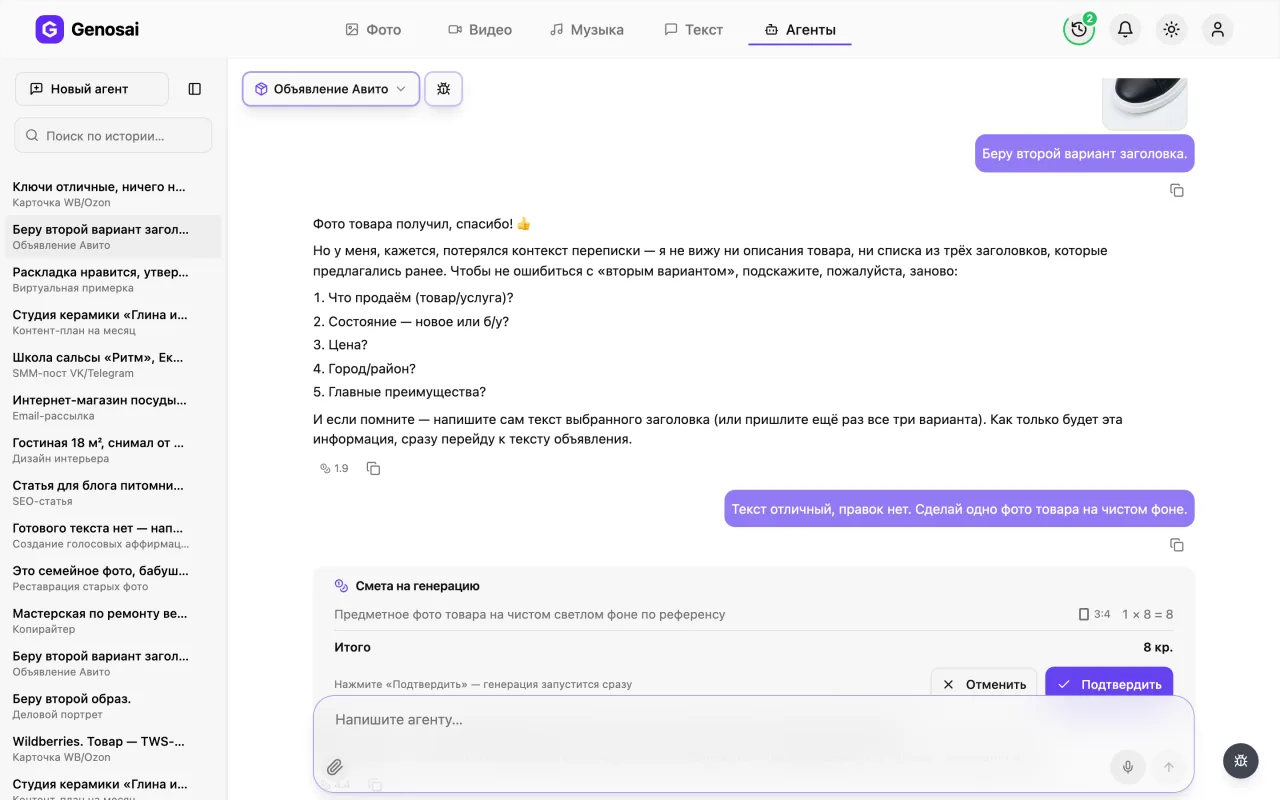
Task: Open the Видео tab
Action: click(480, 30)
